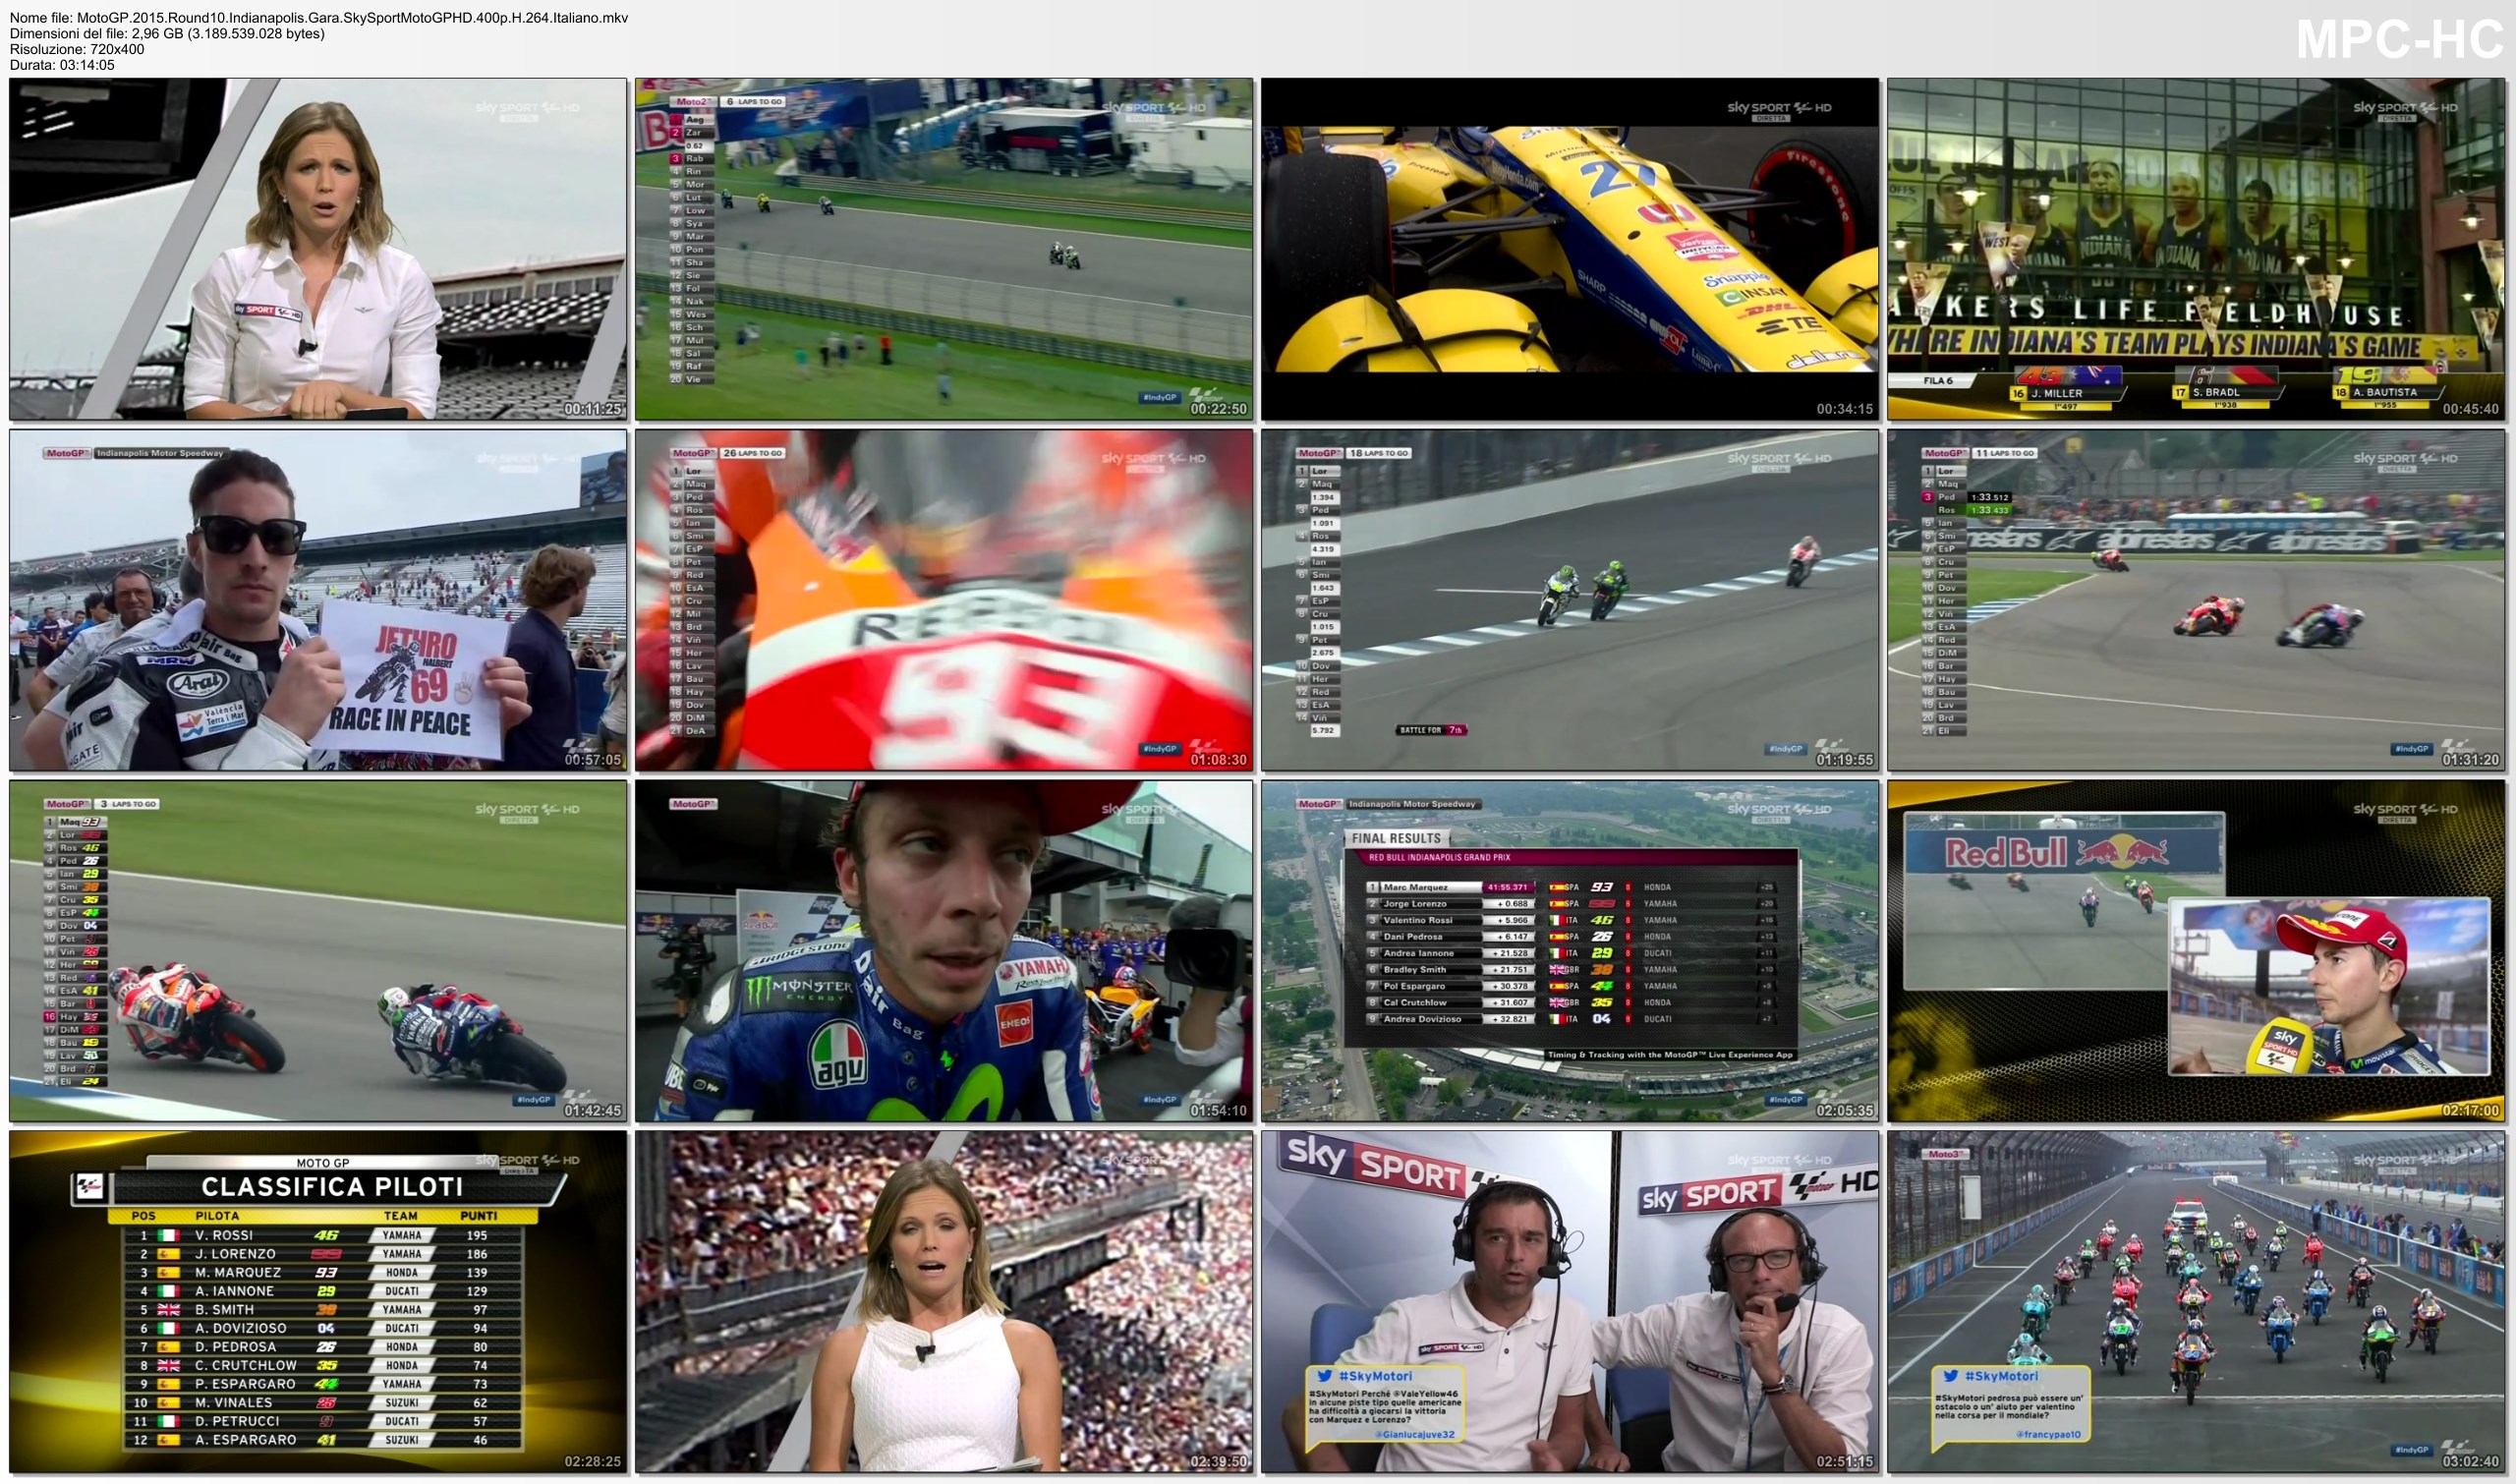Click 'J. LORENZO' row in the standings
The height and width of the screenshot is (1484, 2516).
click(x=322, y=1254)
